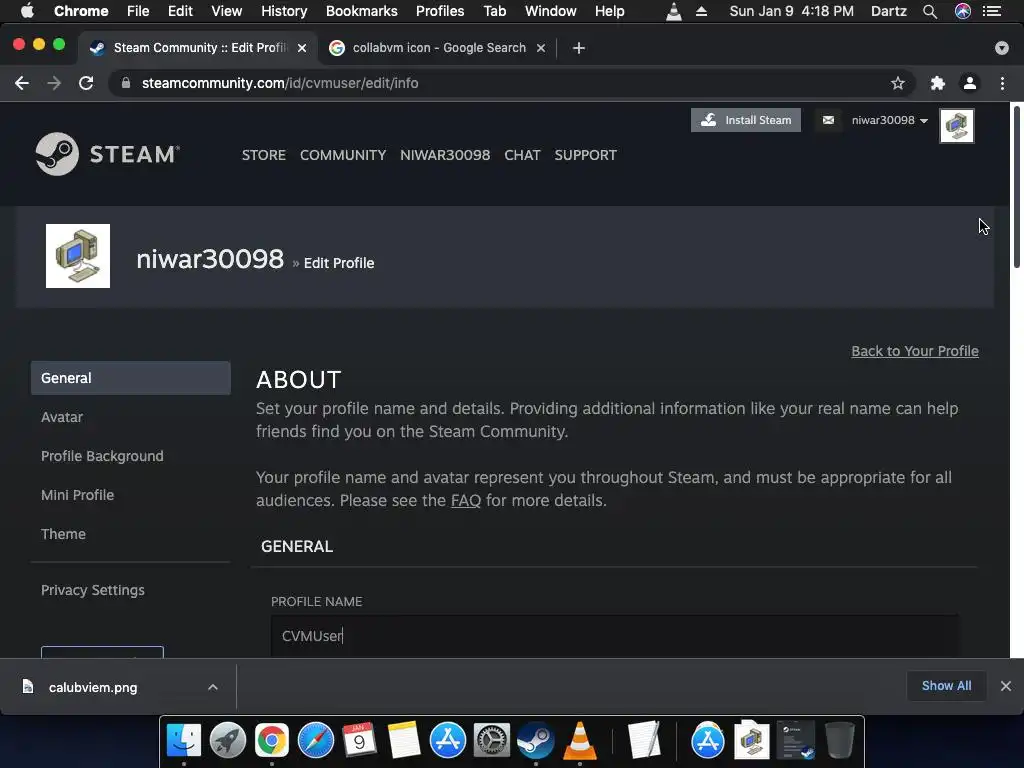
Task: Open the View menu
Action: pyautogui.click(x=227, y=11)
